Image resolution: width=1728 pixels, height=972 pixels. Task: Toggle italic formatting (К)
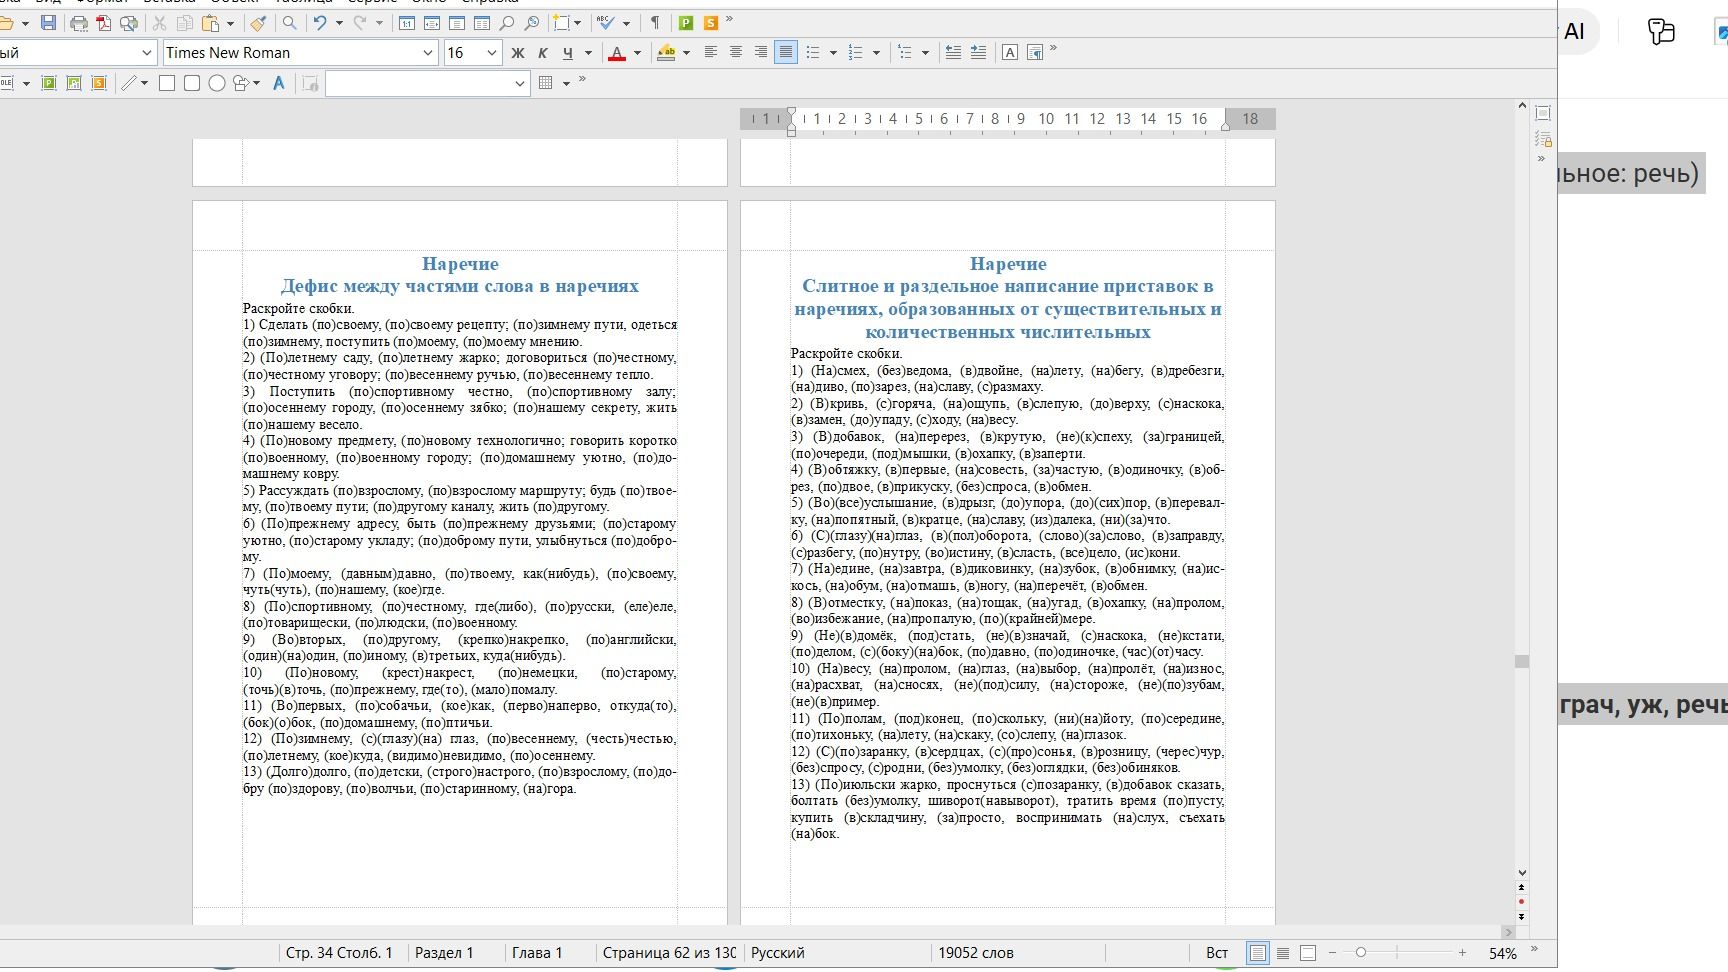(543, 52)
